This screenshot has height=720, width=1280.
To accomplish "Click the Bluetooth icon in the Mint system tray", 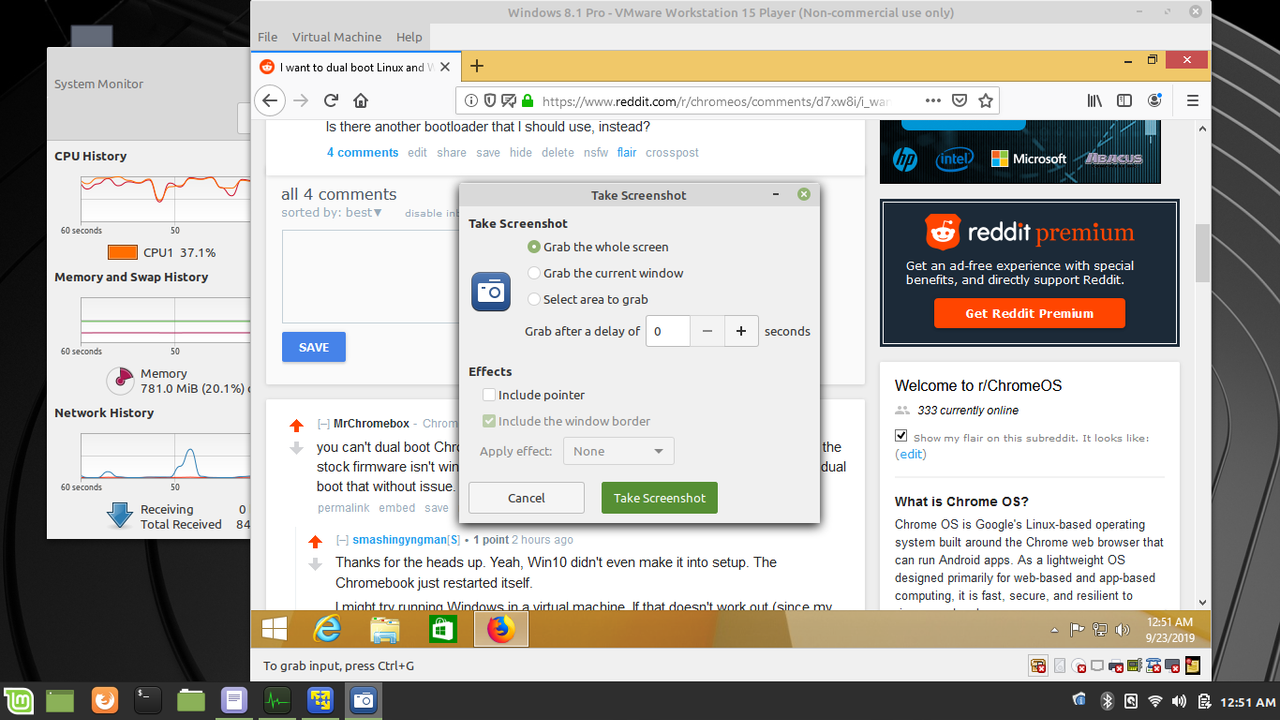I will click(x=1107, y=701).
